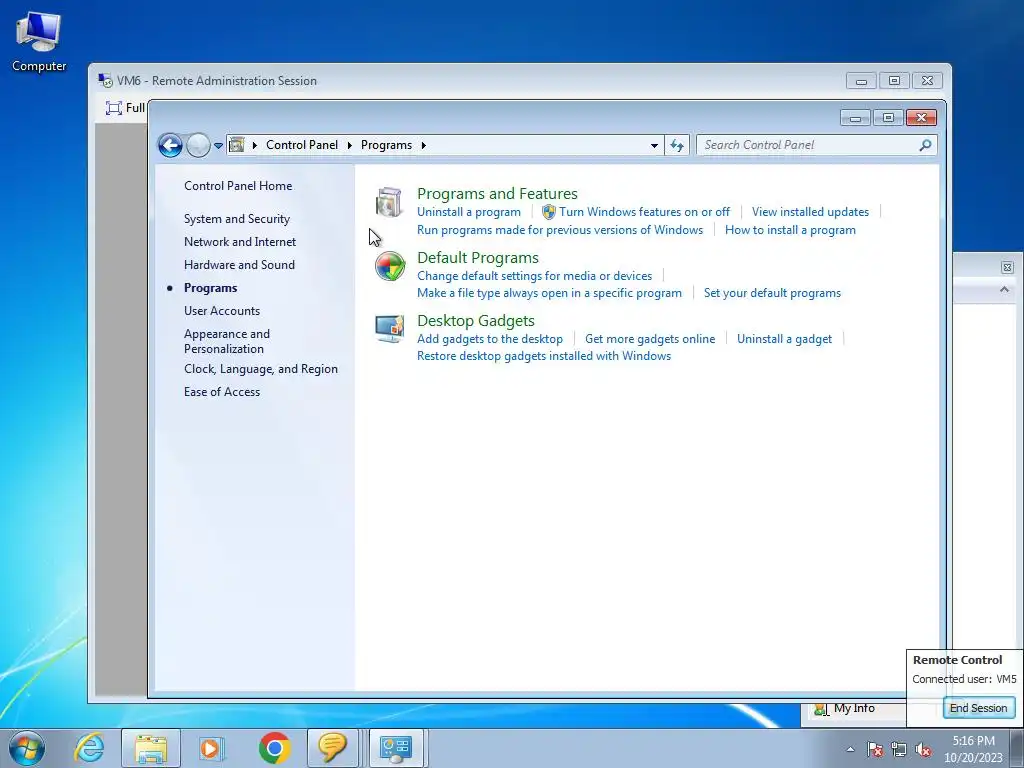Screen dimensions: 1024x768
Task: Click the Control Panel icon in address bar
Action: 237,145
